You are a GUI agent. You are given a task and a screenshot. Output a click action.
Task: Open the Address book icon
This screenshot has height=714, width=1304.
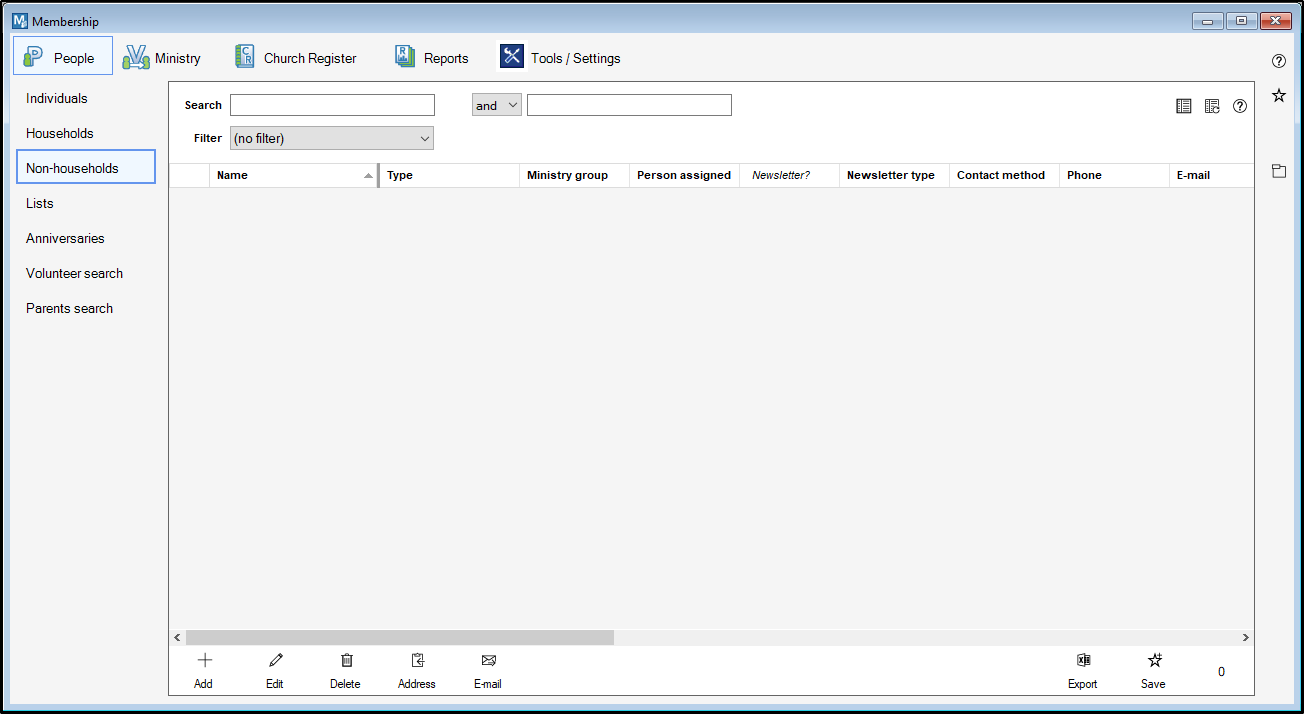click(x=417, y=661)
